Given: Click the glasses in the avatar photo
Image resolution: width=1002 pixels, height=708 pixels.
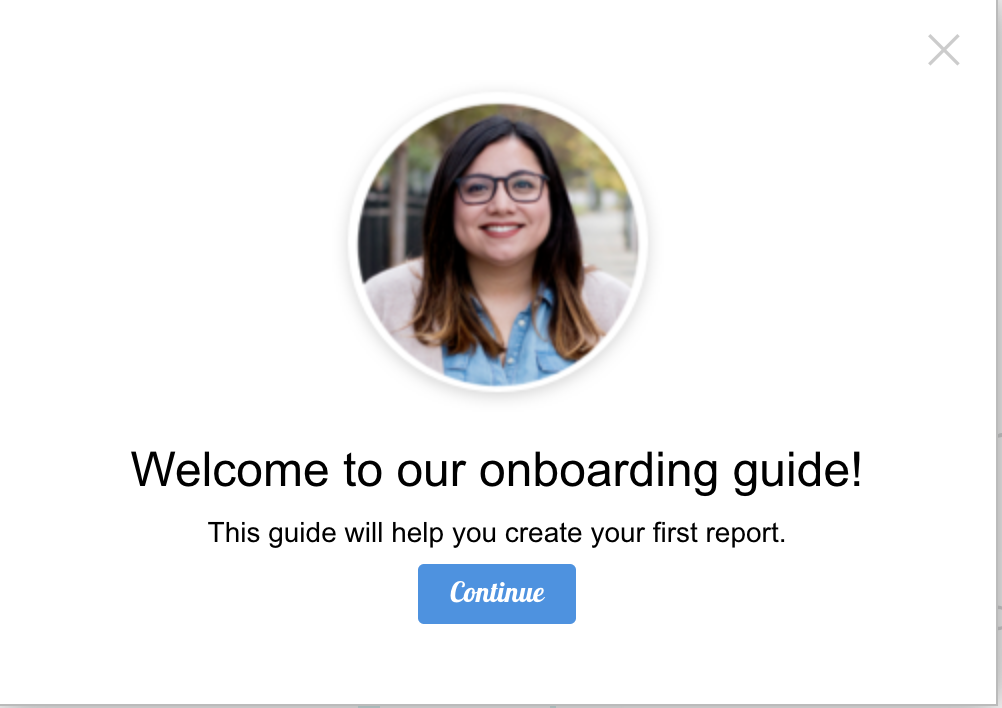Looking at the screenshot, I should point(502,188).
